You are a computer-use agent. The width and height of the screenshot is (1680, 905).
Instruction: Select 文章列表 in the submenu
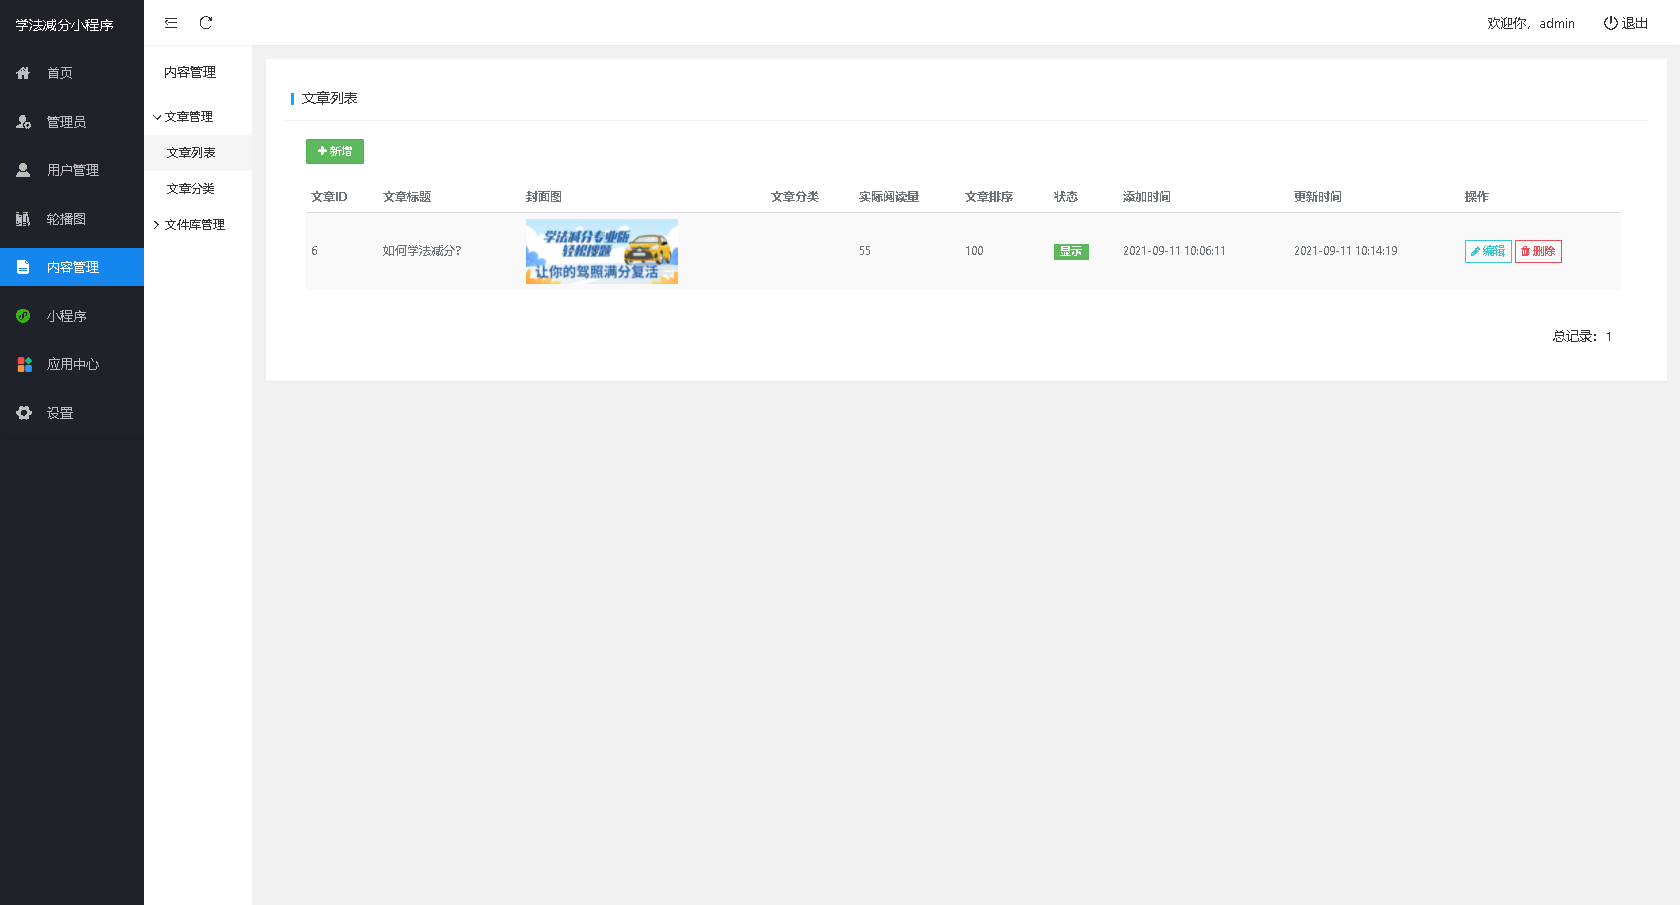pyautogui.click(x=191, y=153)
